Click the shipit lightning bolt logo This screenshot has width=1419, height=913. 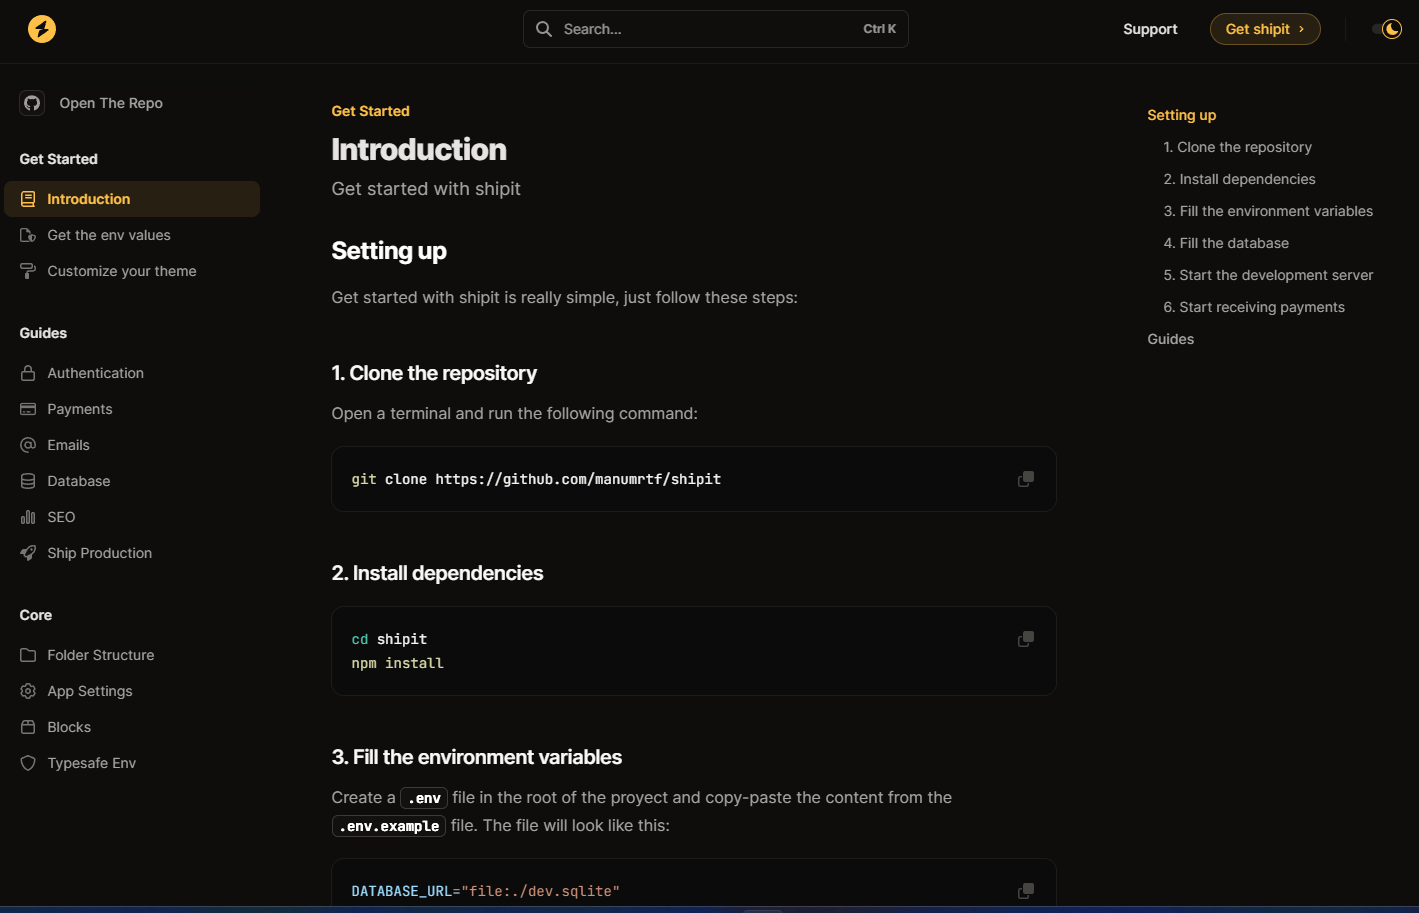tap(42, 29)
